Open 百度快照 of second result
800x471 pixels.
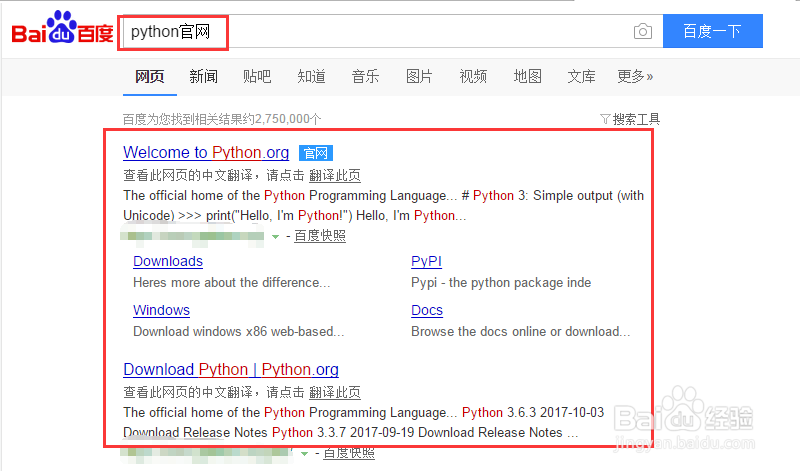(349, 453)
